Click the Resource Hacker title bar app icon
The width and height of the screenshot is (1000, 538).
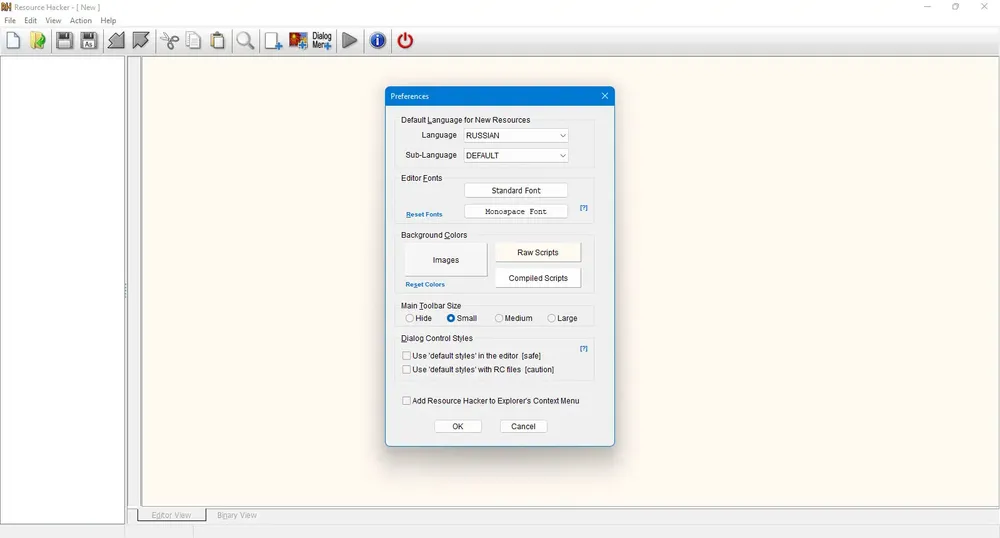tap(6, 7)
